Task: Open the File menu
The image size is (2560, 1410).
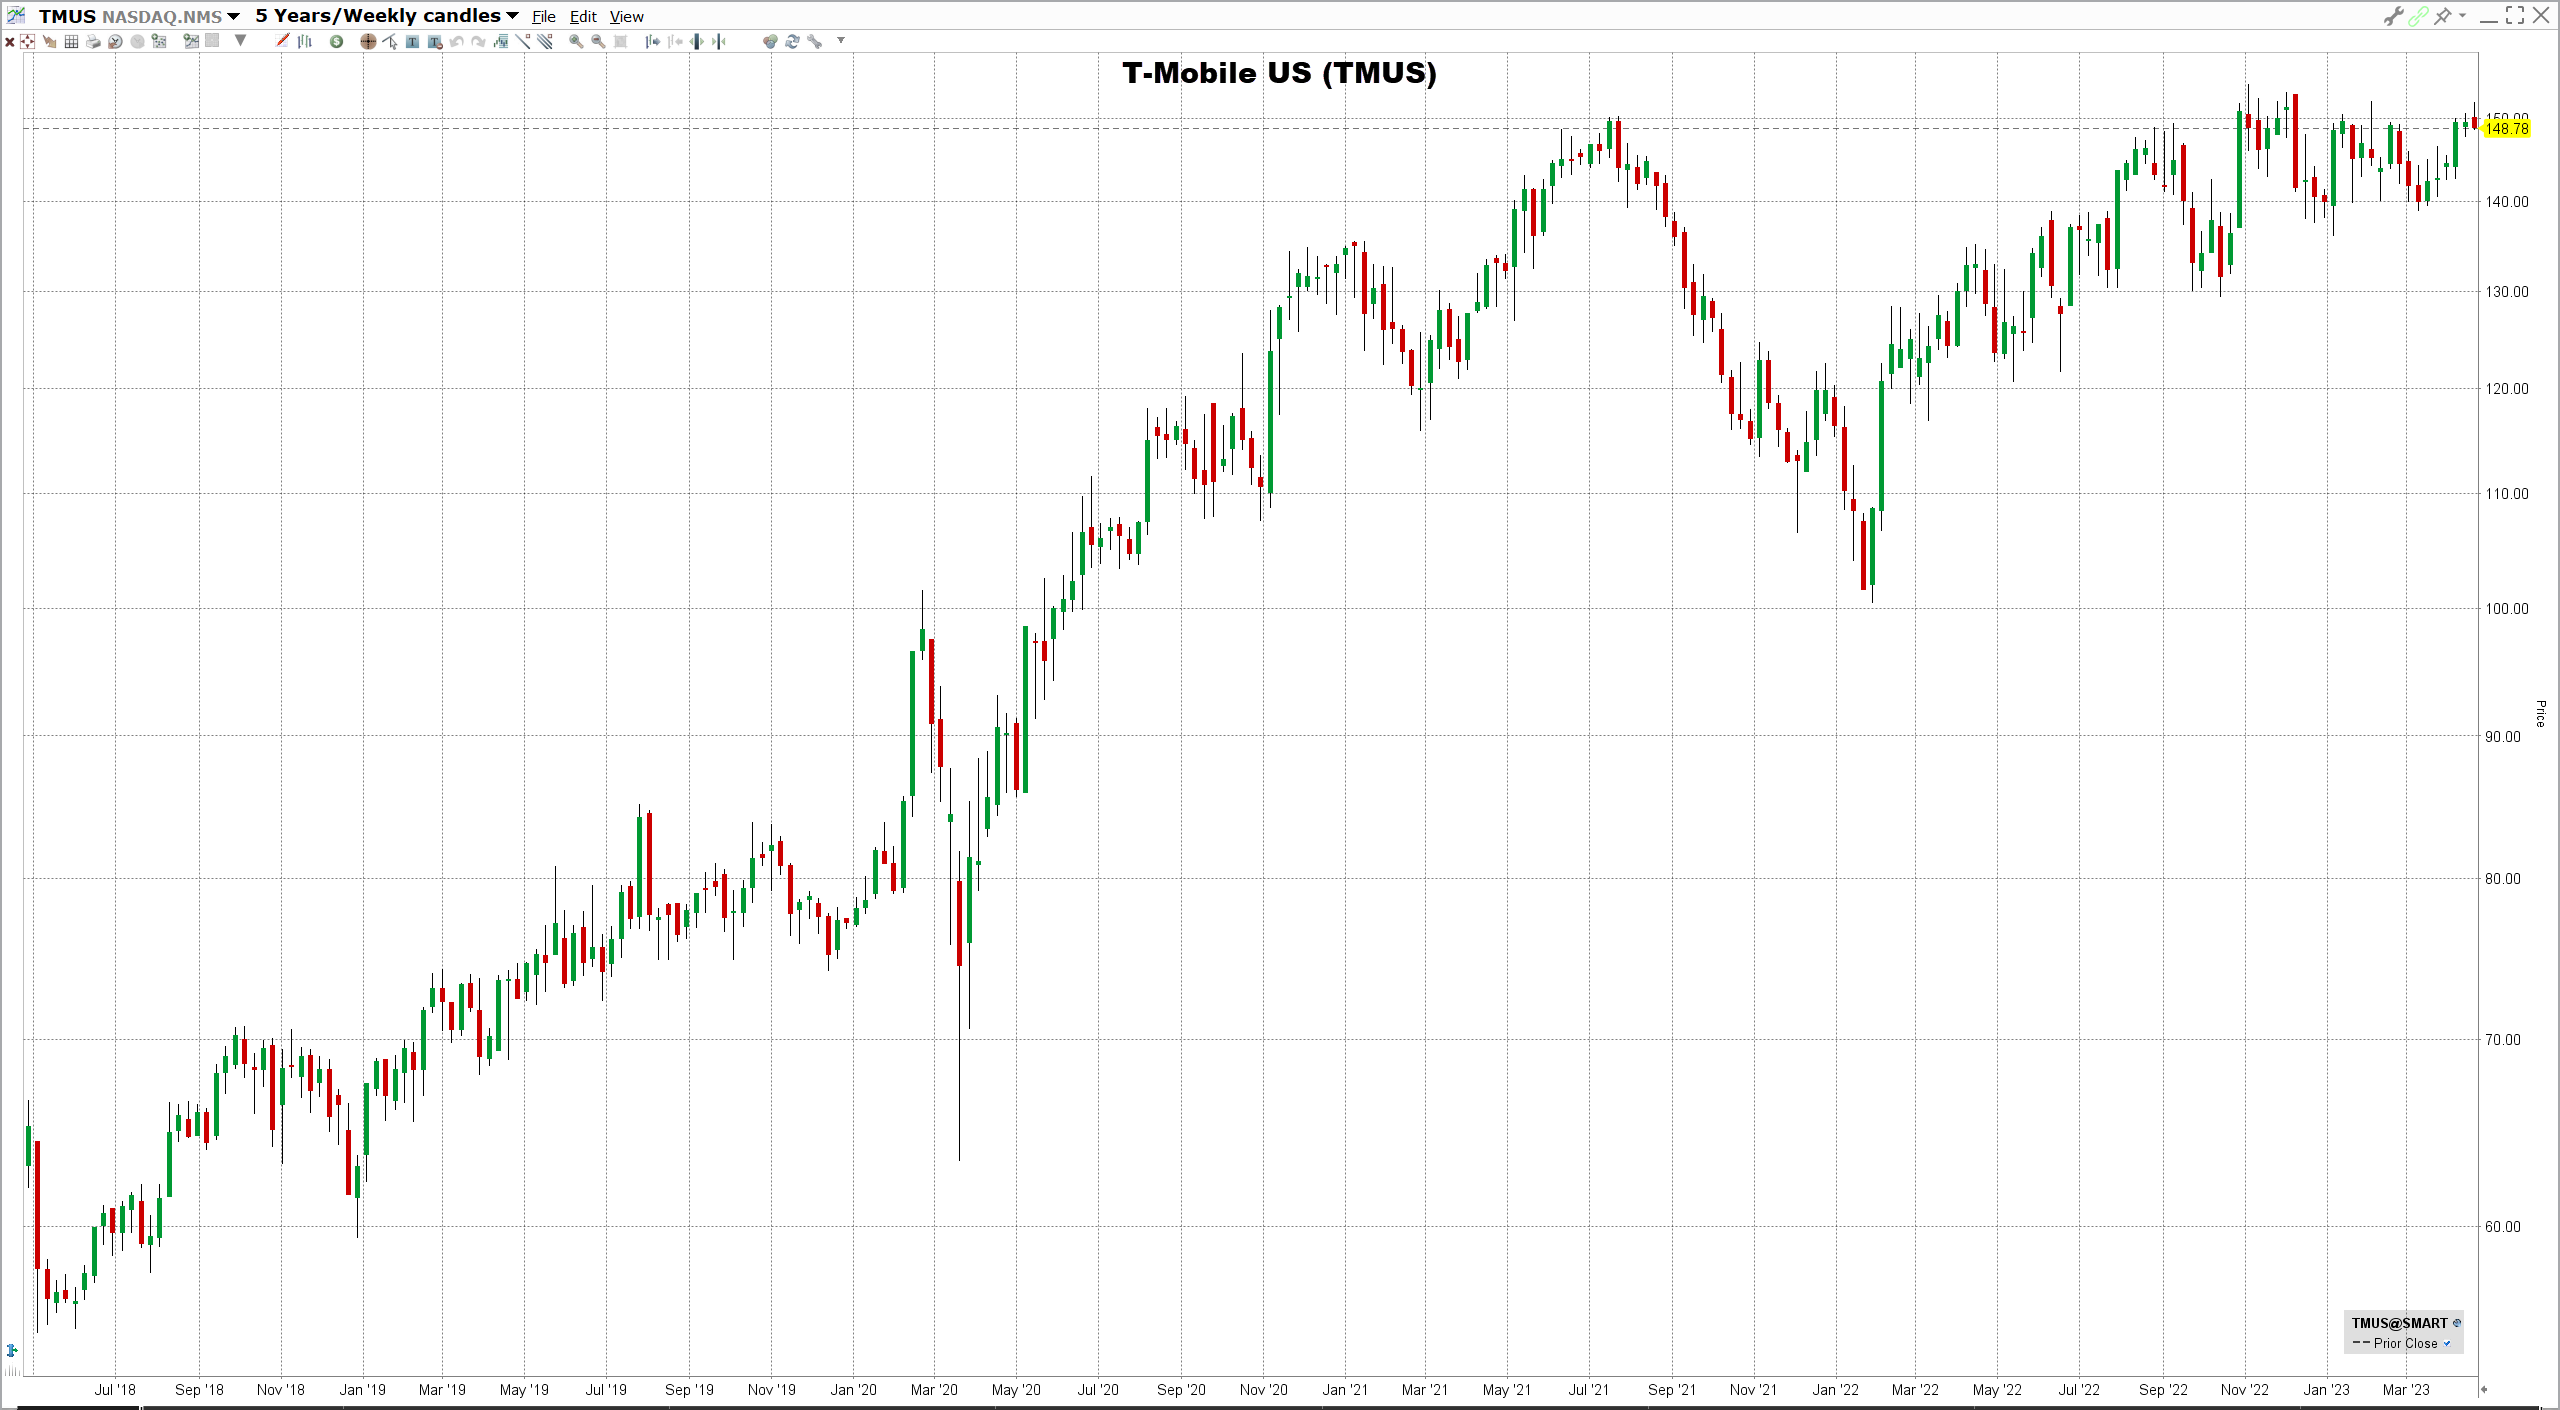Action: pyautogui.click(x=544, y=17)
